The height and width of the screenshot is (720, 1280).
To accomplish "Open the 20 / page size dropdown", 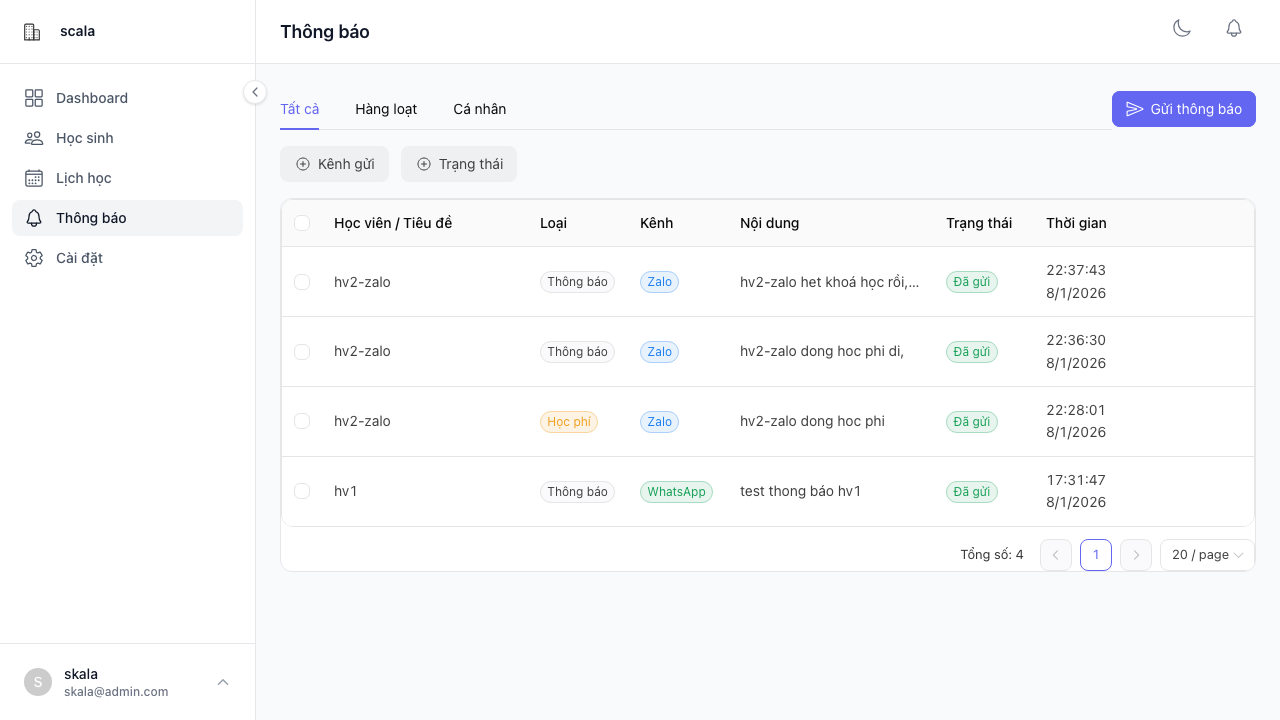I will (x=1207, y=555).
